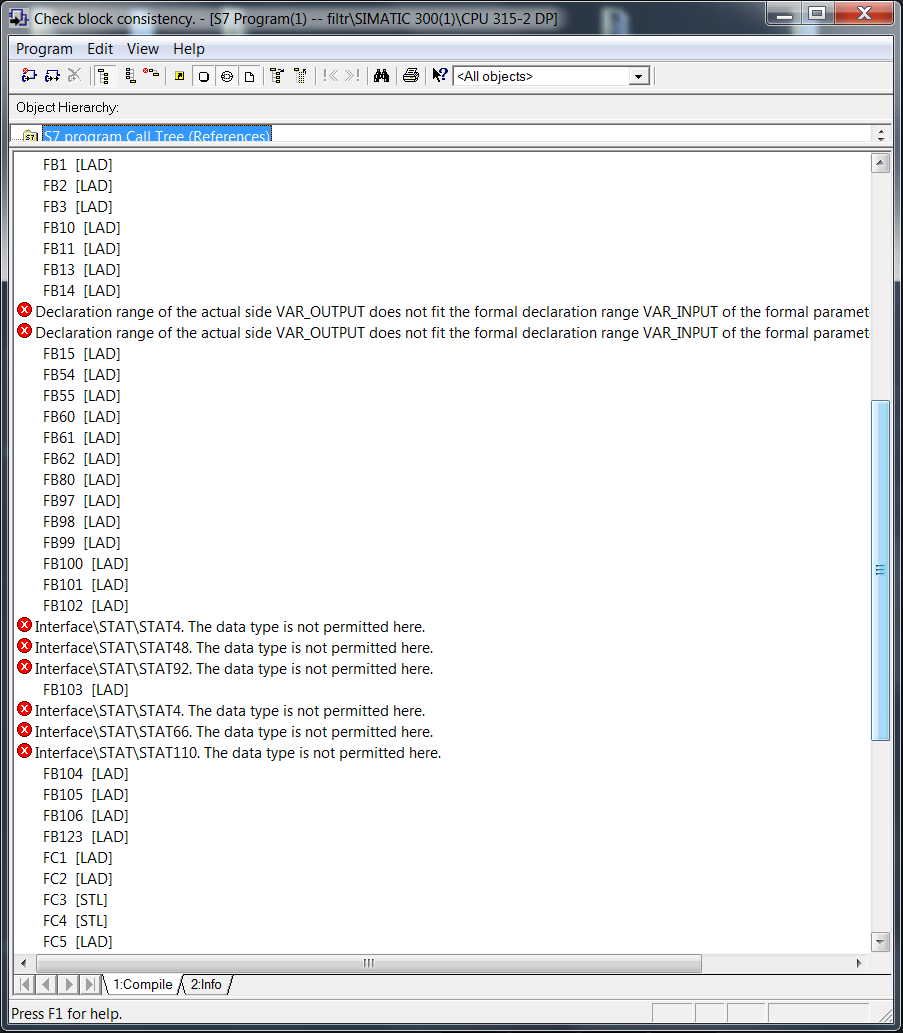Click the collapse all tree icon

[300, 76]
